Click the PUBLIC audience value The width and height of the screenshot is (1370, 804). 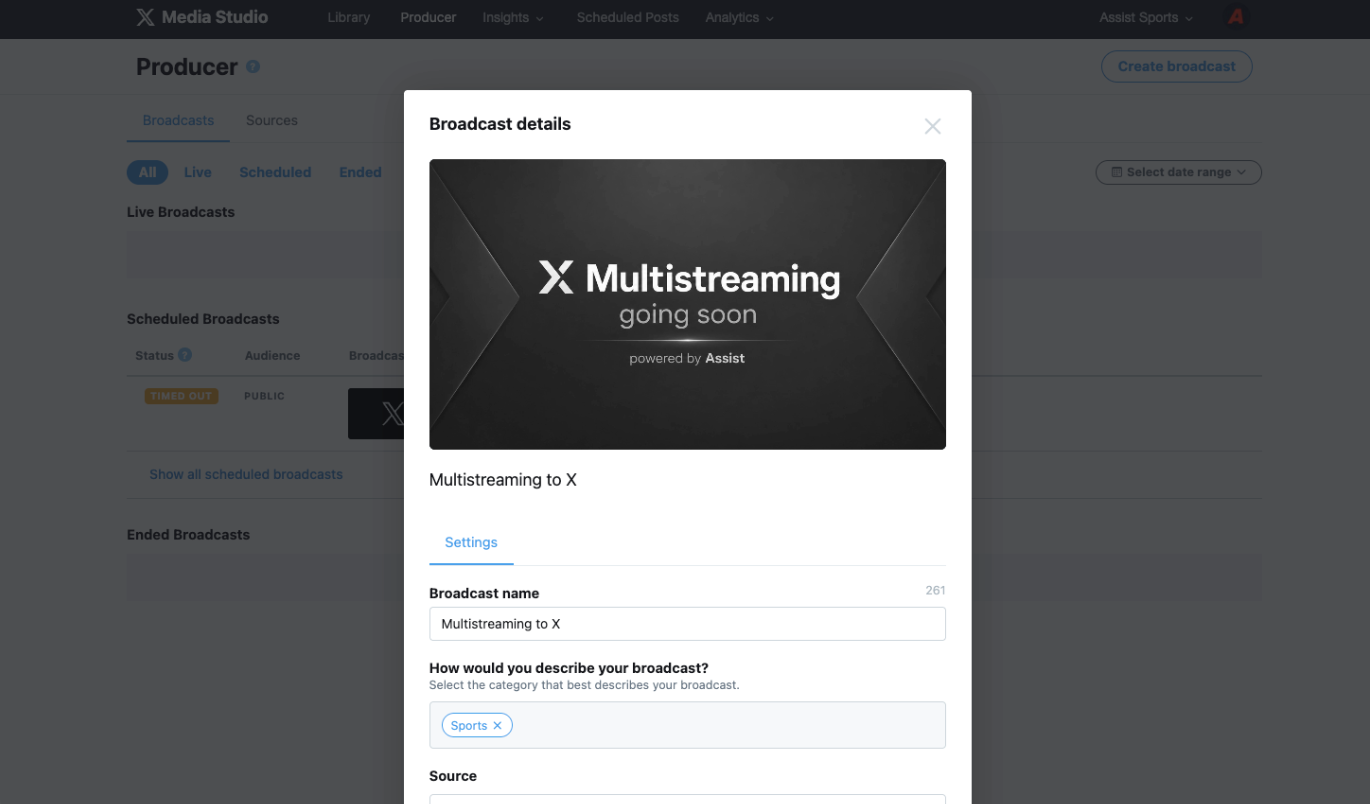click(264, 396)
